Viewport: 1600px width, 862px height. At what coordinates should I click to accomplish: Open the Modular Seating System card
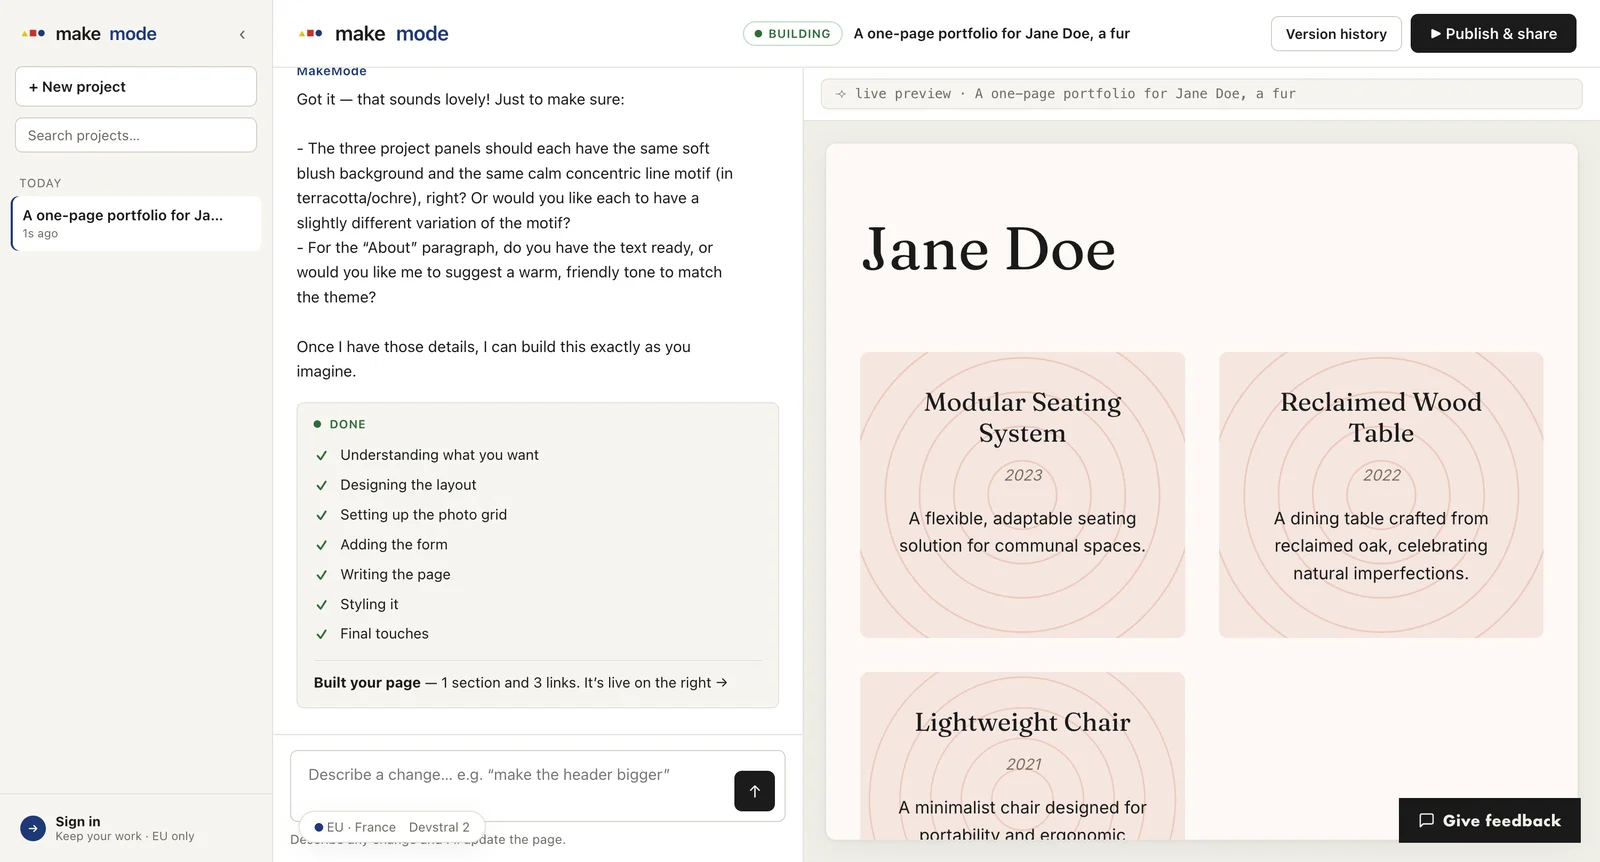point(1022,495)
